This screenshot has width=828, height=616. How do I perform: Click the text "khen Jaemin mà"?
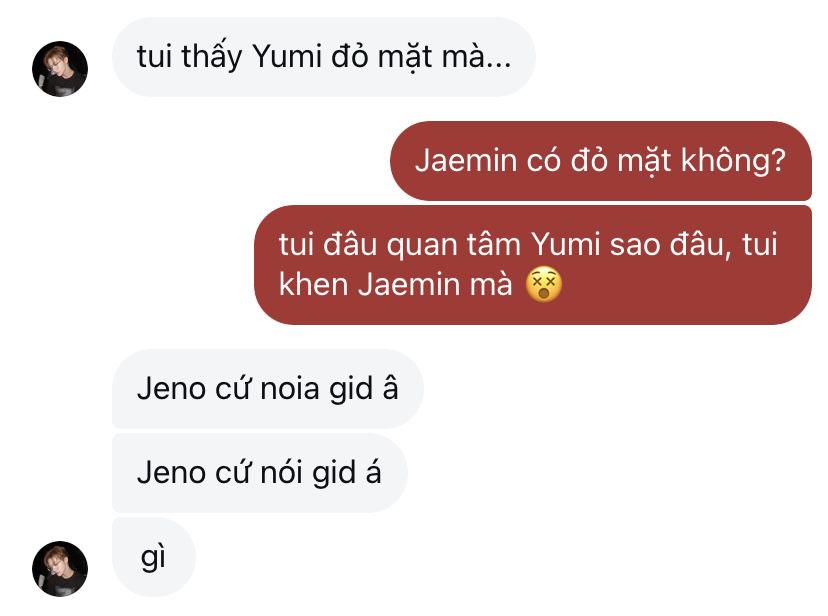(x=396, y=285)
